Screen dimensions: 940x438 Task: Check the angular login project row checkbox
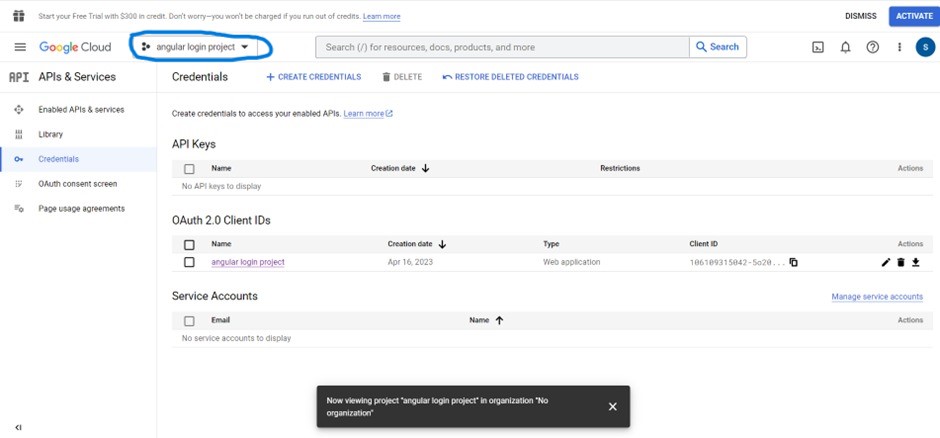click(x=189, y=262)
